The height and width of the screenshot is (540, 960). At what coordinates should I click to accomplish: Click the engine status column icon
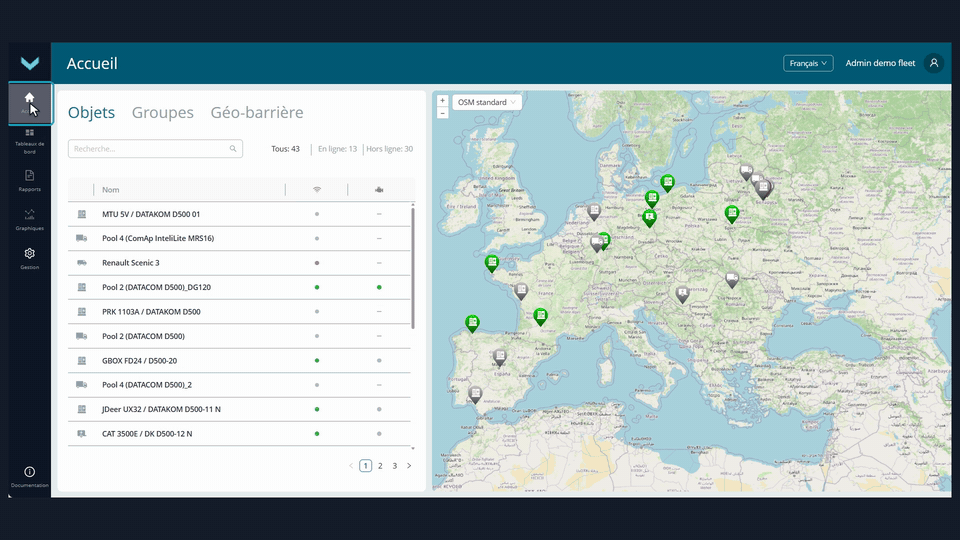(x=379, y=190)
